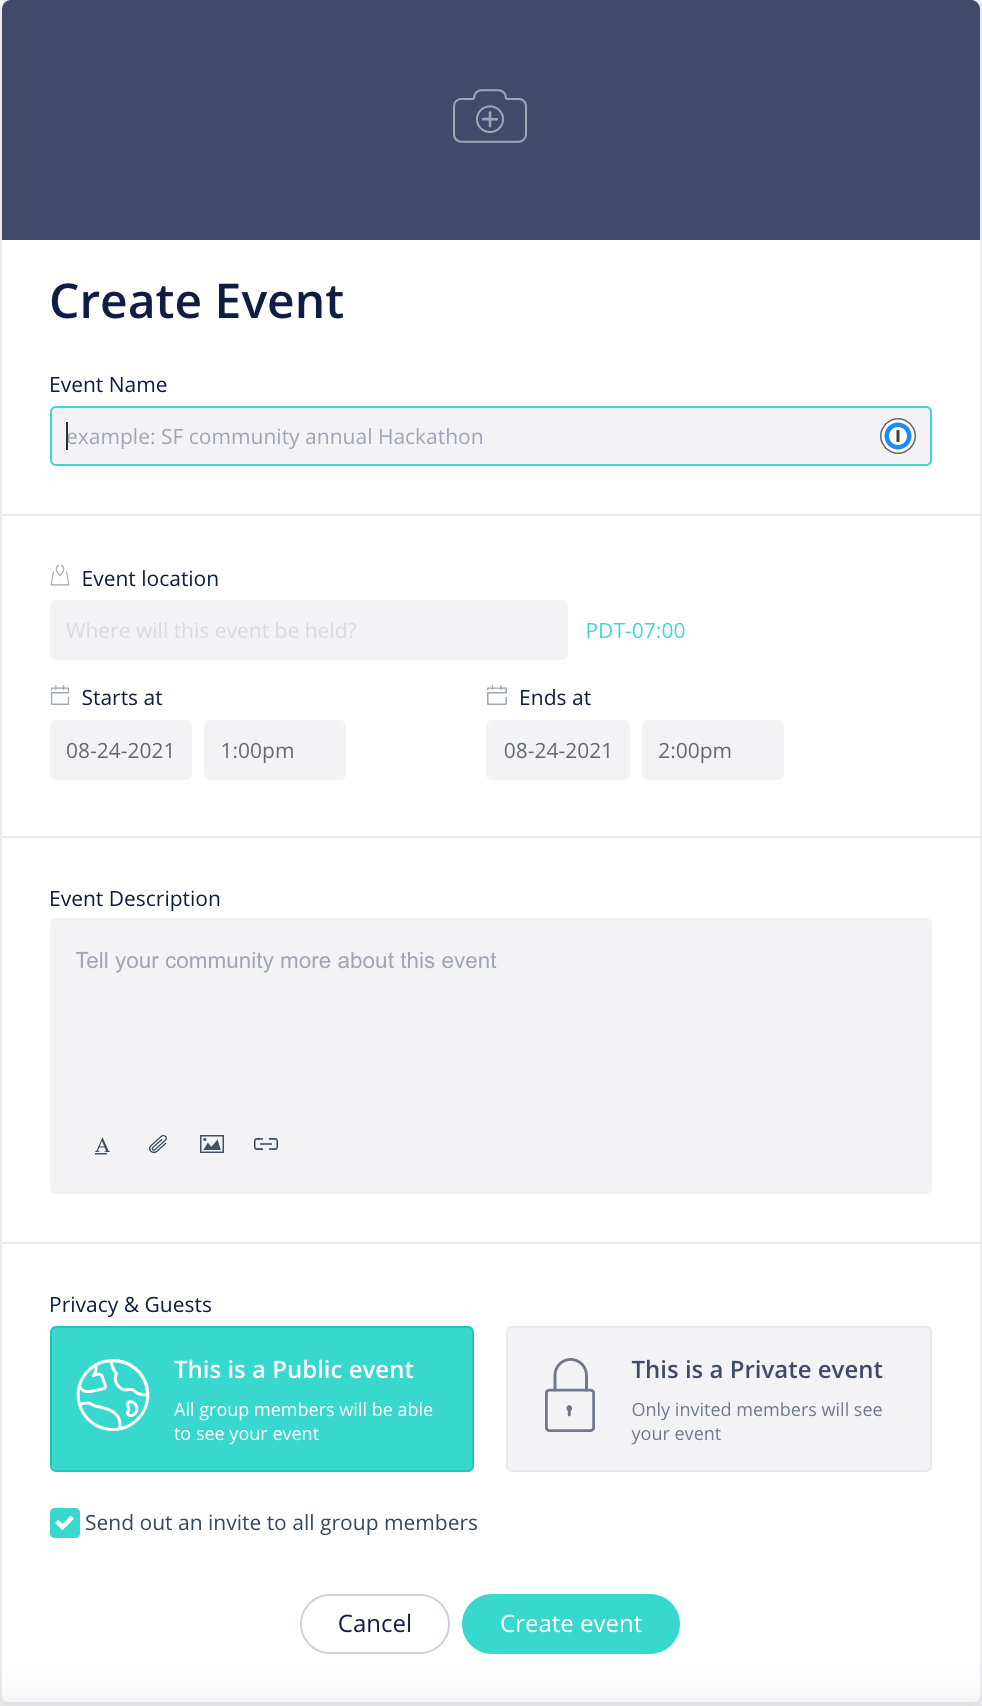The height and width of the screenshot is (1706, 982).
Task: Click the location pin icon
Action: [60, 576]
